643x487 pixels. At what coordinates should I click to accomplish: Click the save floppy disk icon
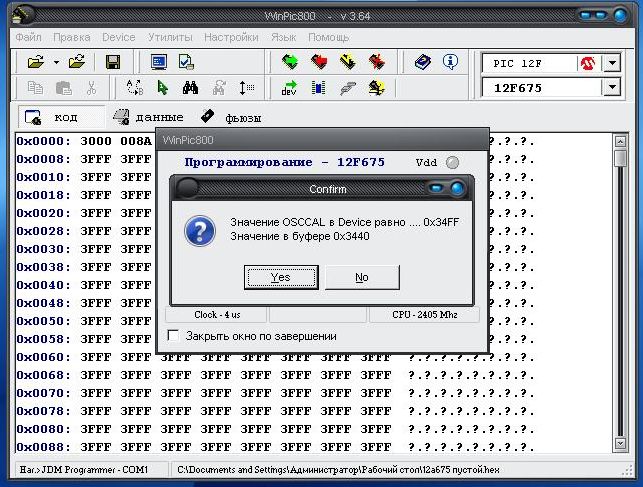point(113,62)
